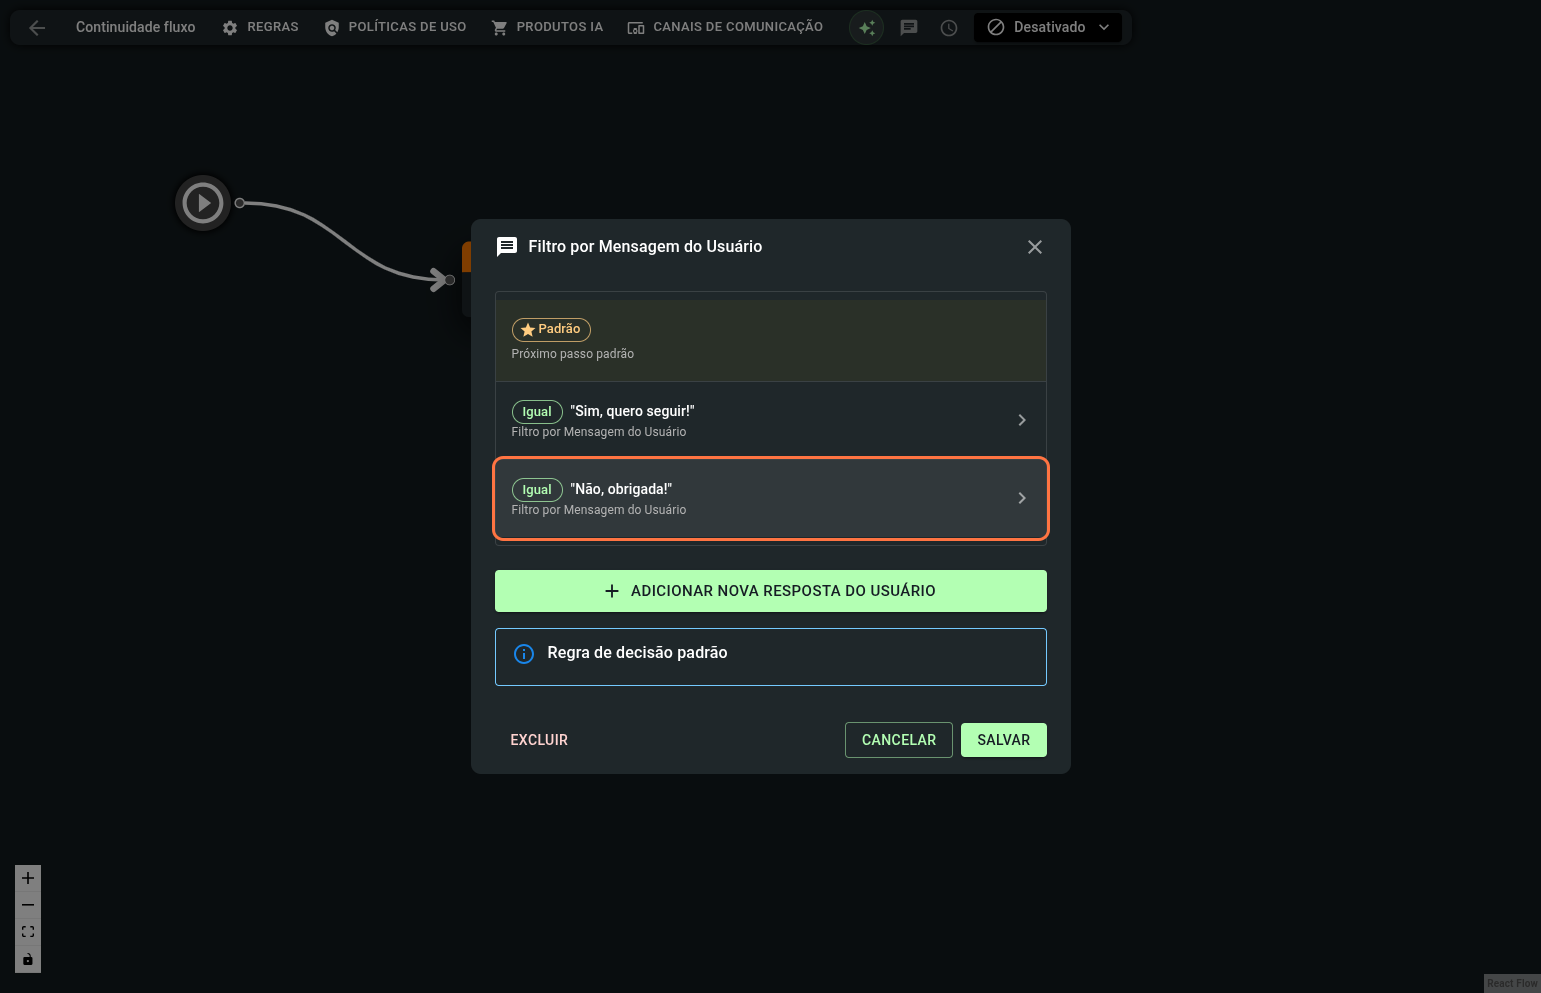Open the AI sparkle assistant icon
This screenshot has height=993, width=1541.
click(866, 28)
